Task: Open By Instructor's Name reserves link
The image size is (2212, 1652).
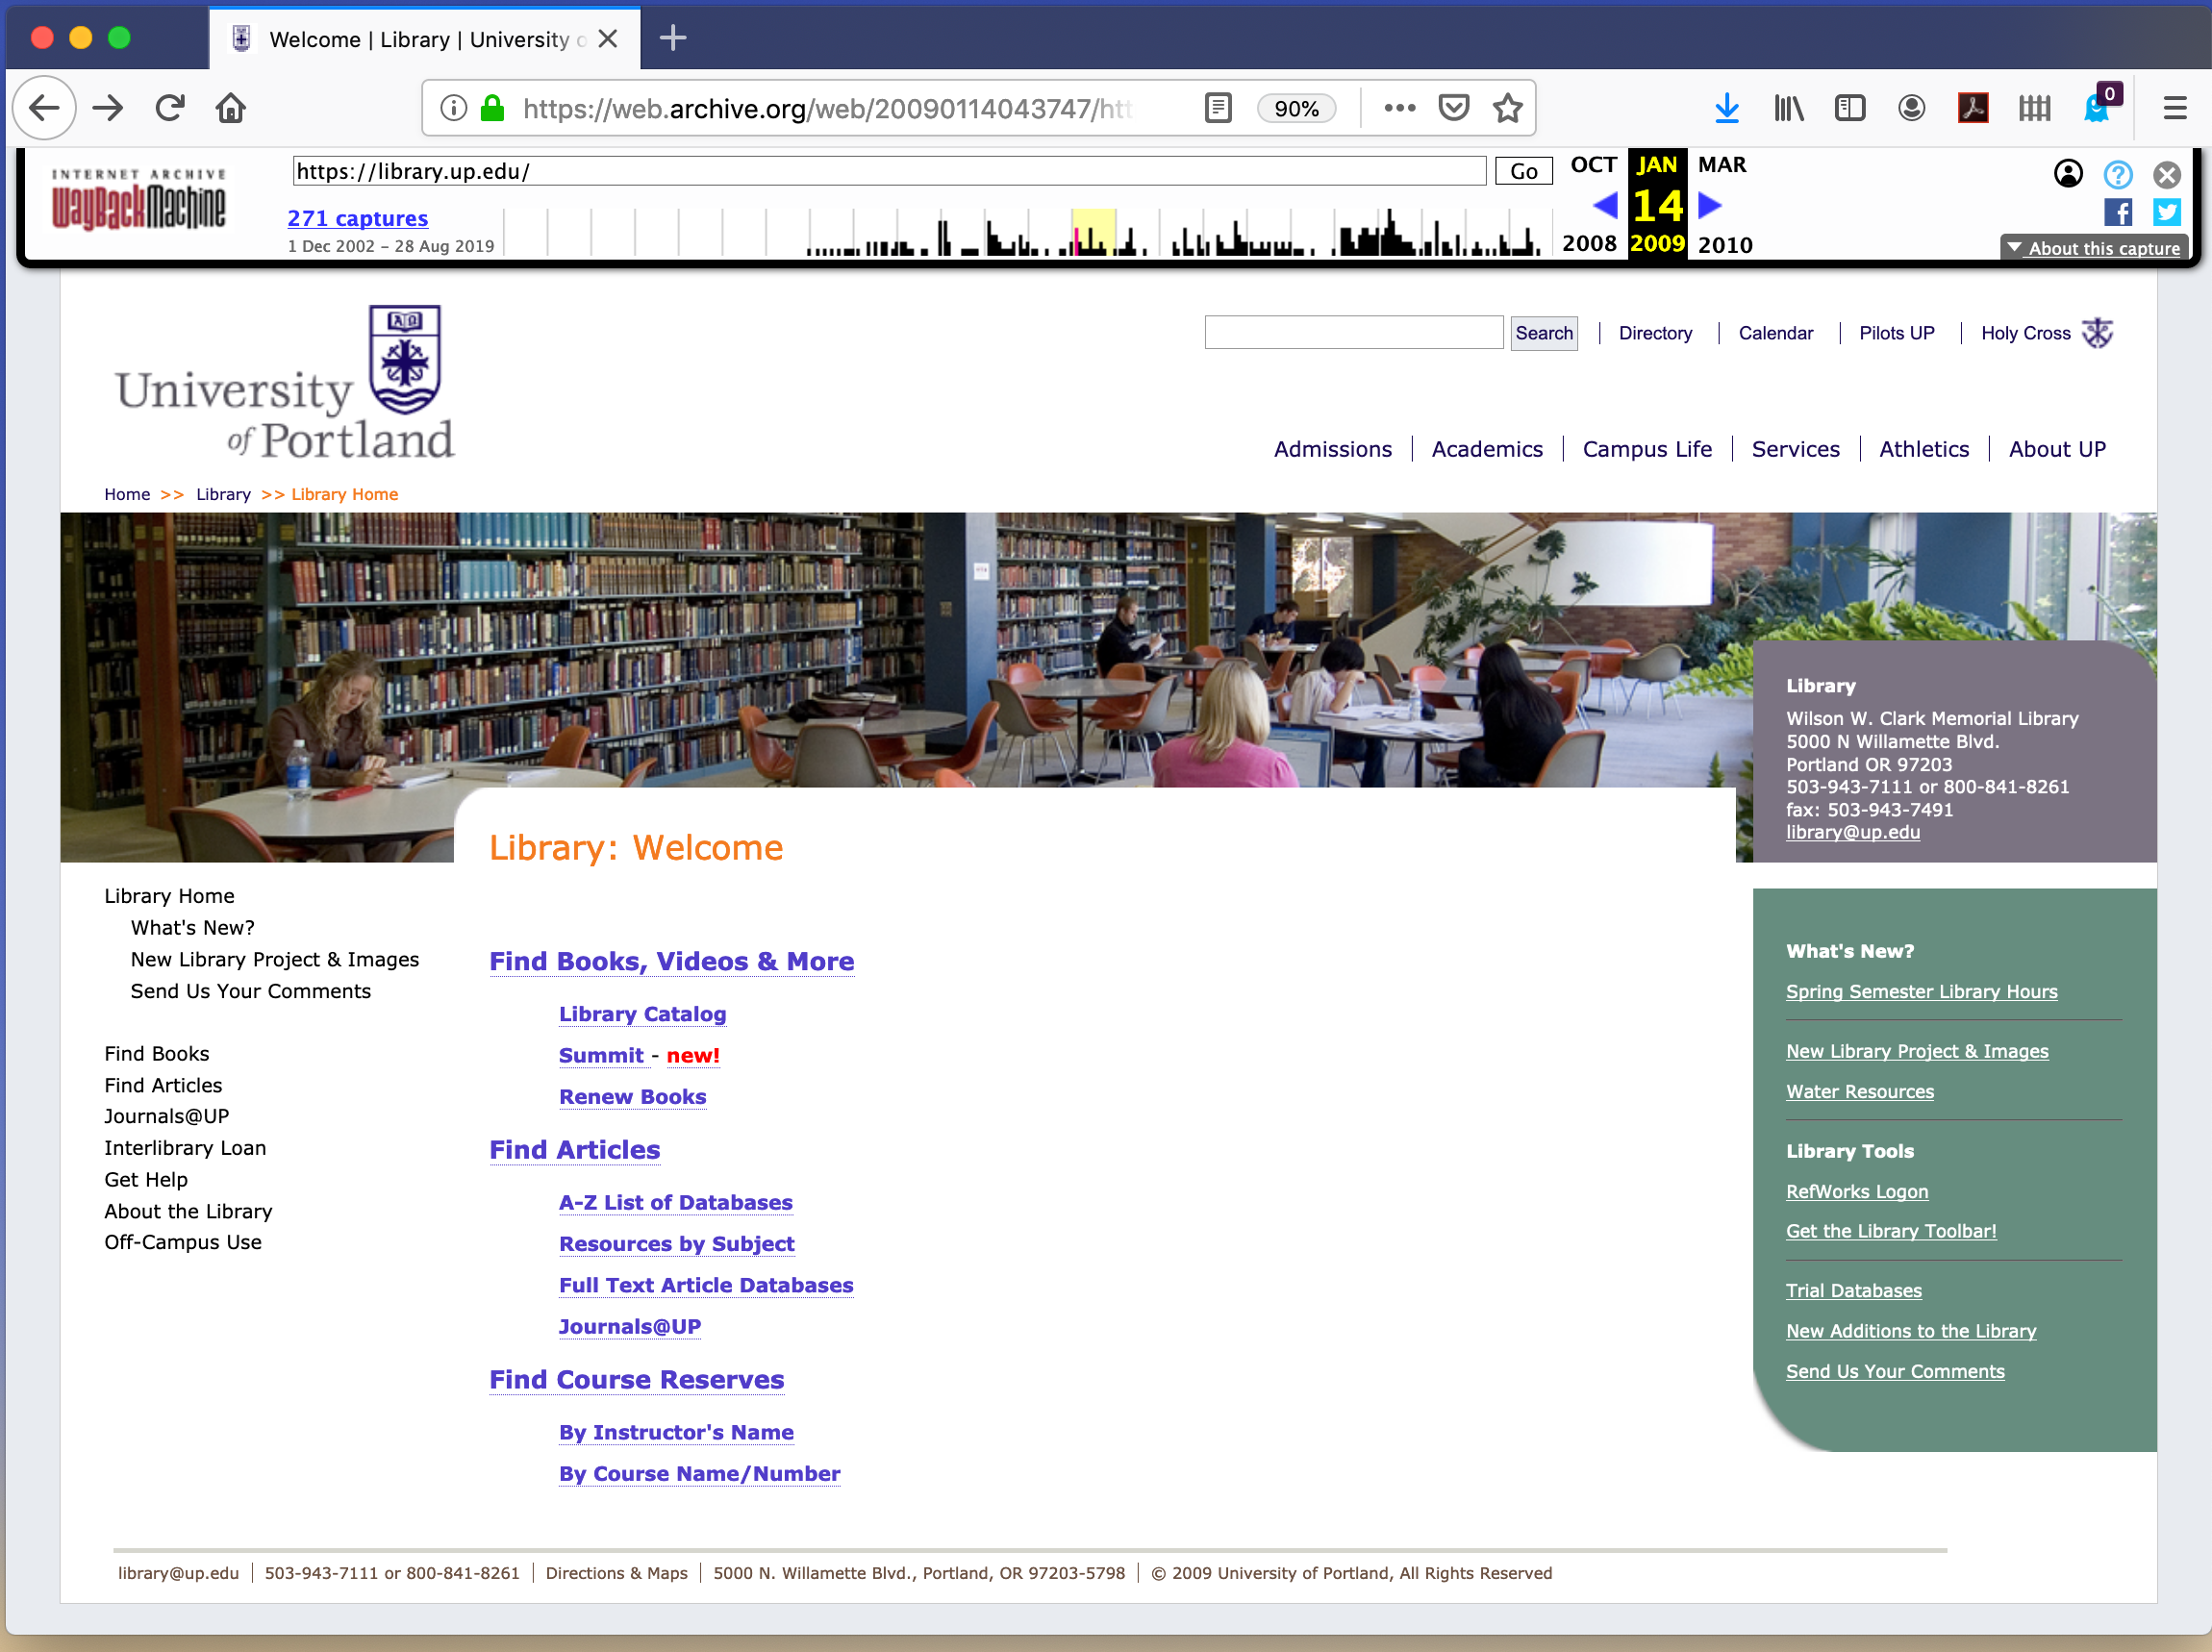Action: click(676, 1432)
